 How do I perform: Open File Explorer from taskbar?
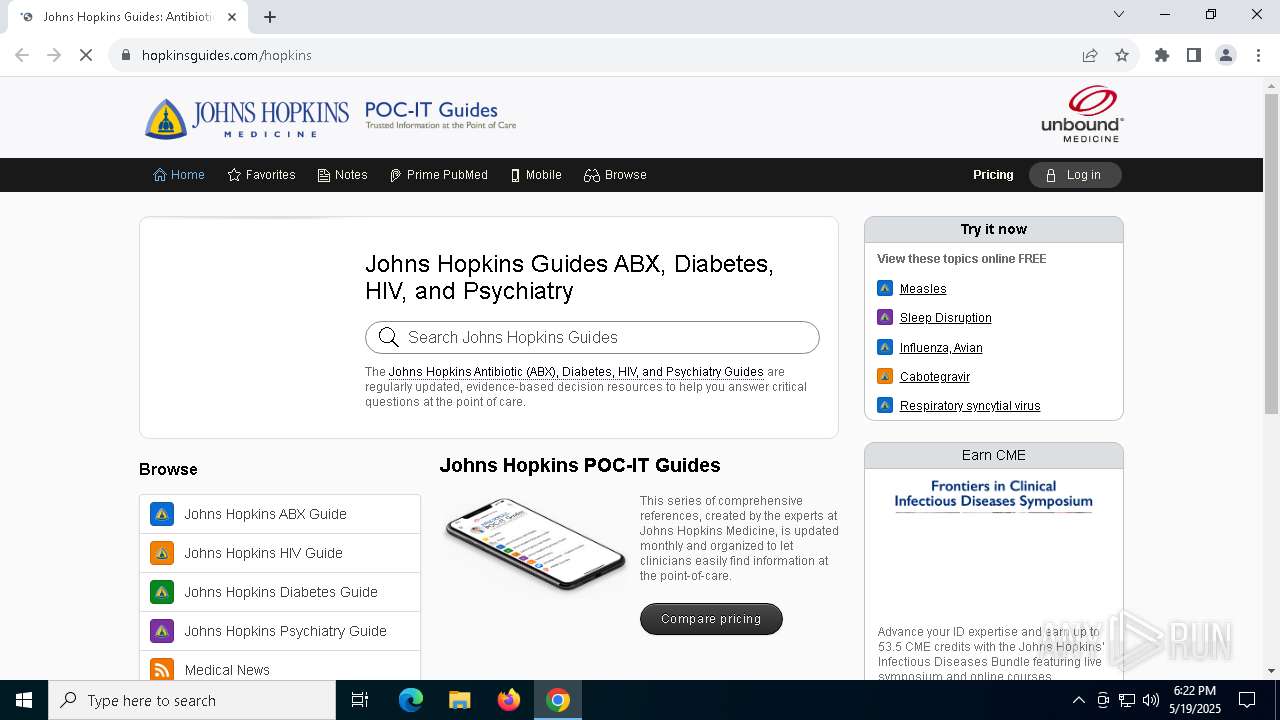click(460, 700)
